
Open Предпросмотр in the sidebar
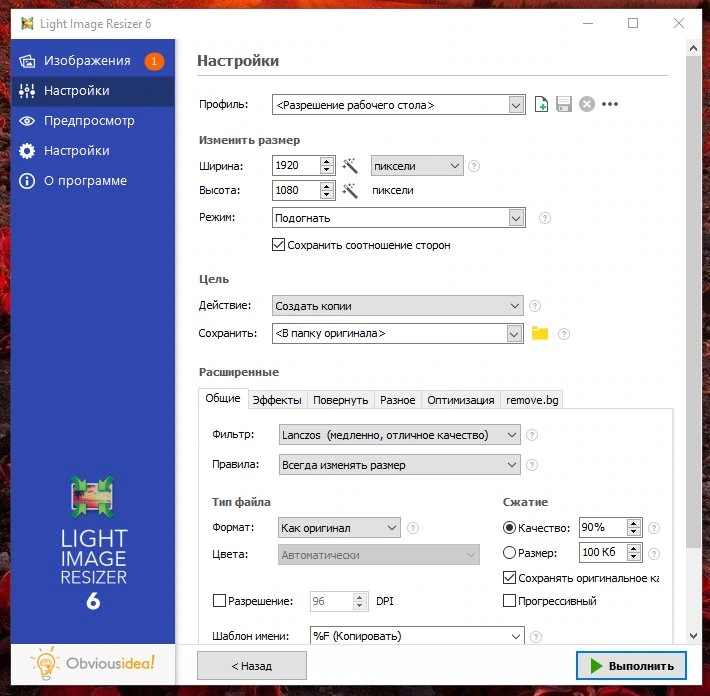(x=92, y=120)
